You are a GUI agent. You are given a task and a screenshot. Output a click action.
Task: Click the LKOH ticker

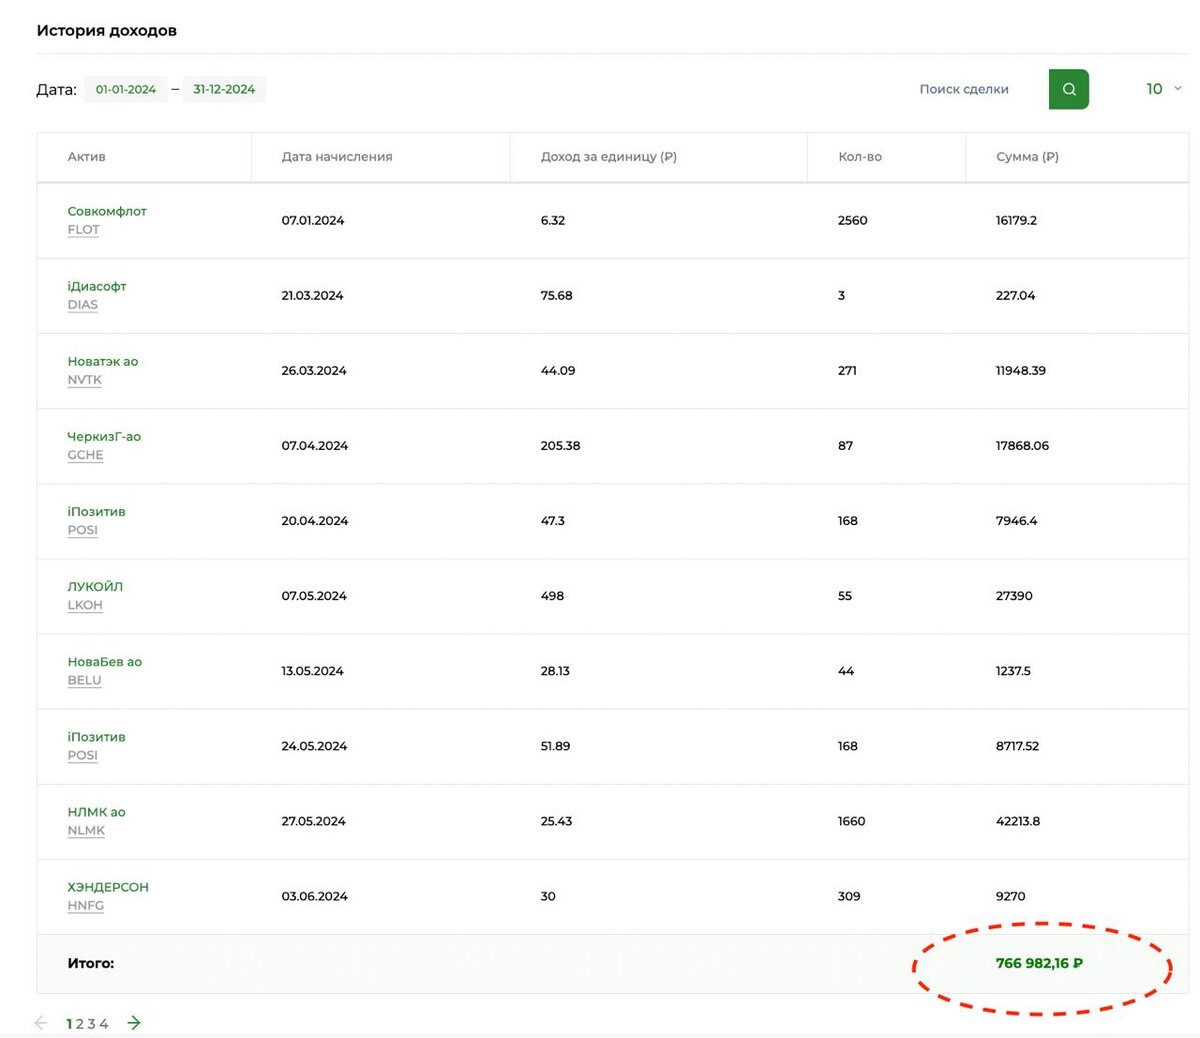(84, 605)
